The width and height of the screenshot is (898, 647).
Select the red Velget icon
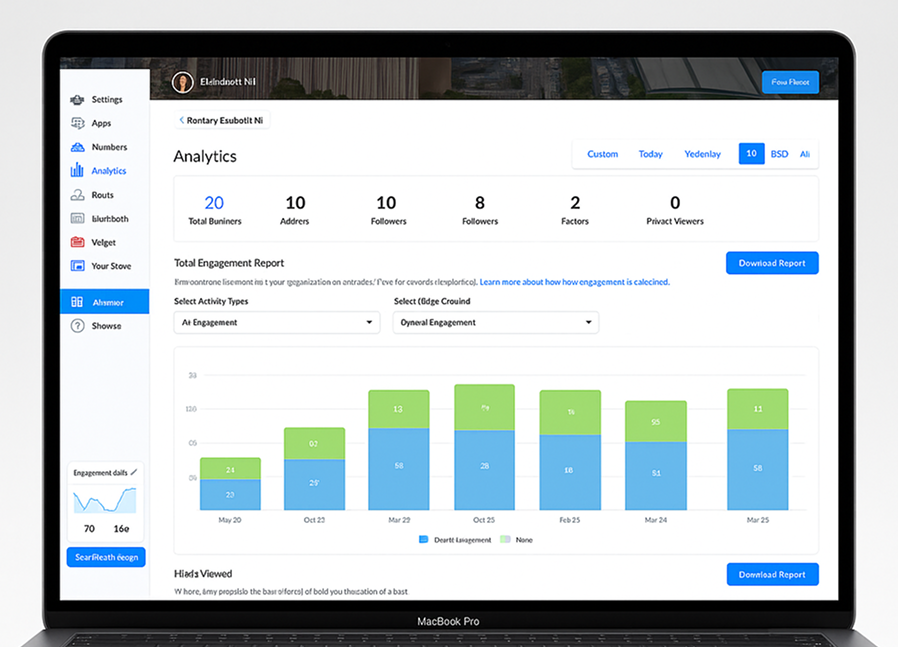pos(77,242)
